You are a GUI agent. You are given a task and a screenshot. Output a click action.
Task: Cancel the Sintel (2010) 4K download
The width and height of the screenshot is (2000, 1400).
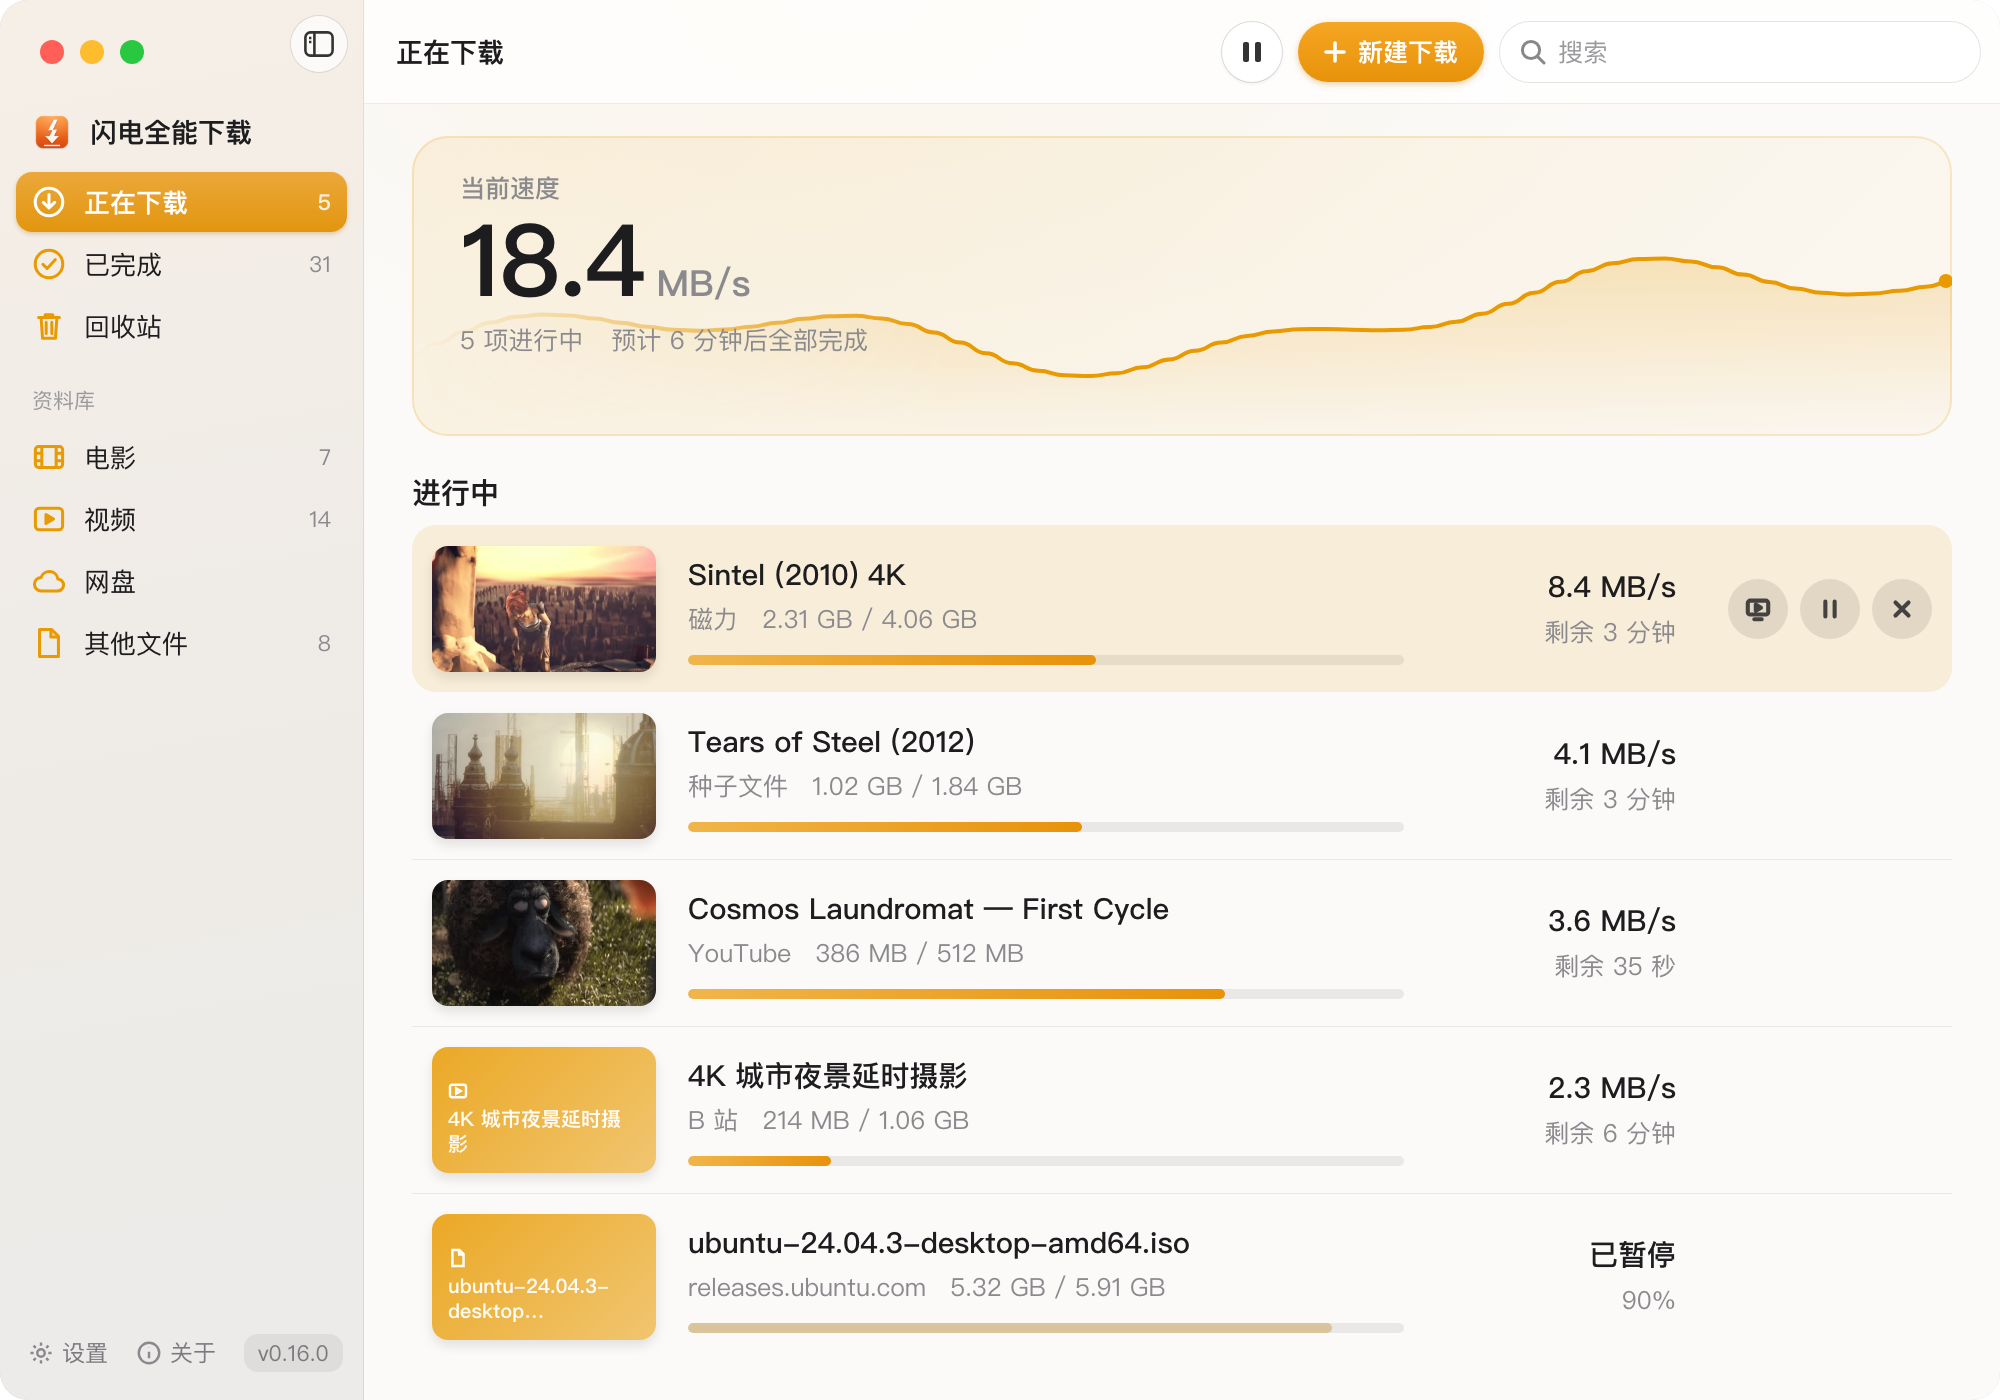click(1901, 609)
